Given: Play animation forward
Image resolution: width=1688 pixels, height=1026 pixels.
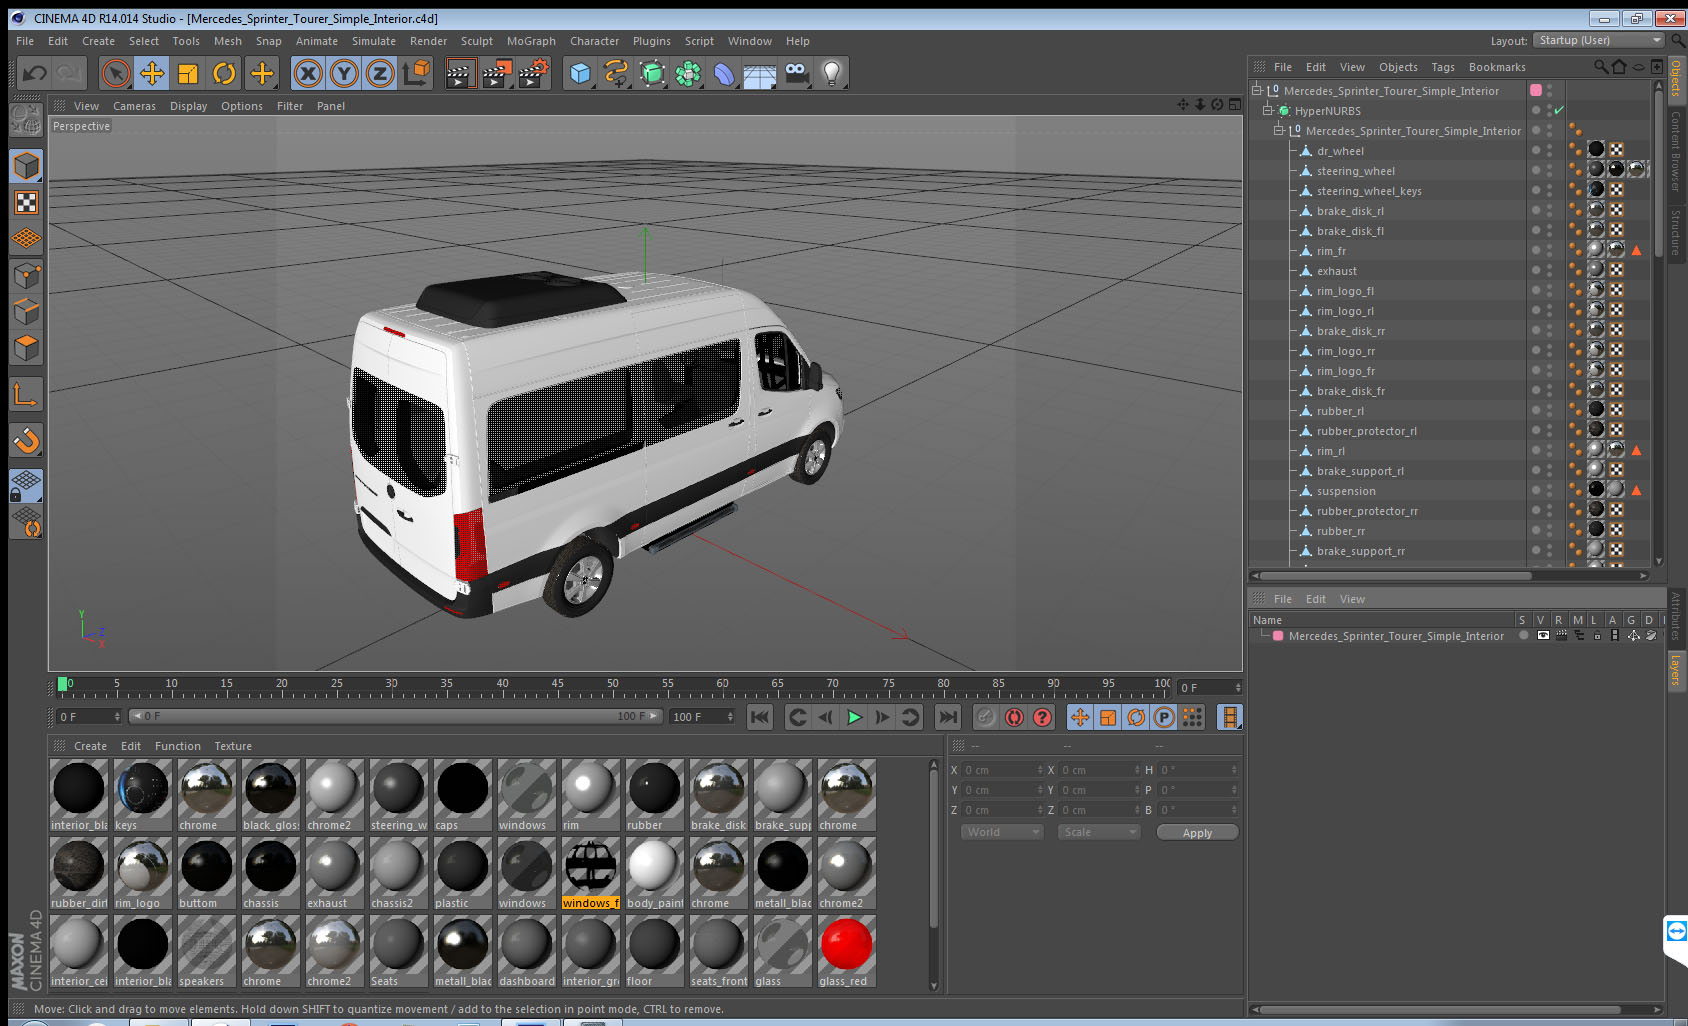Looking at the screenshot, I should click(854, 717).
